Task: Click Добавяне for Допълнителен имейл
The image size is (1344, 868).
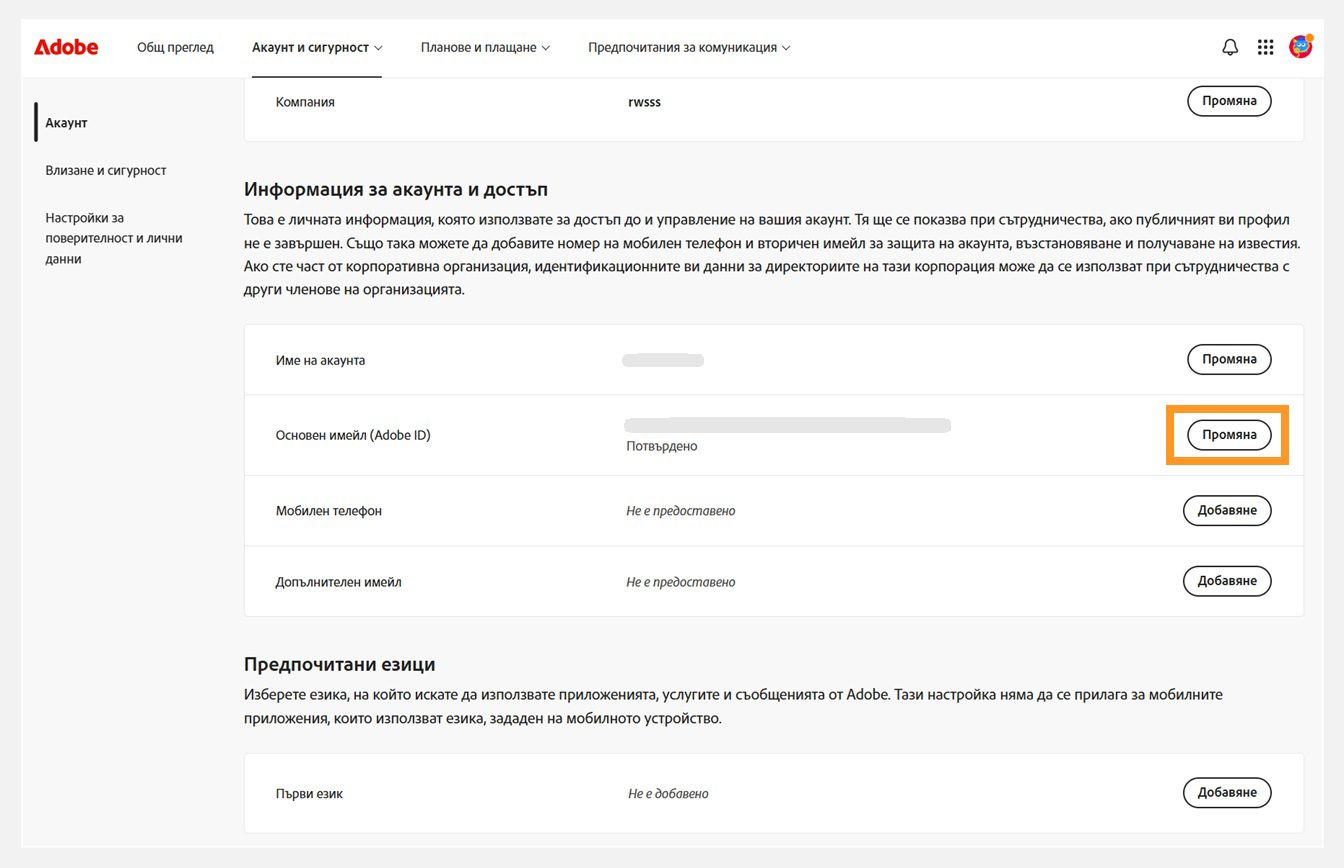Action: [x=1227, y=581]
